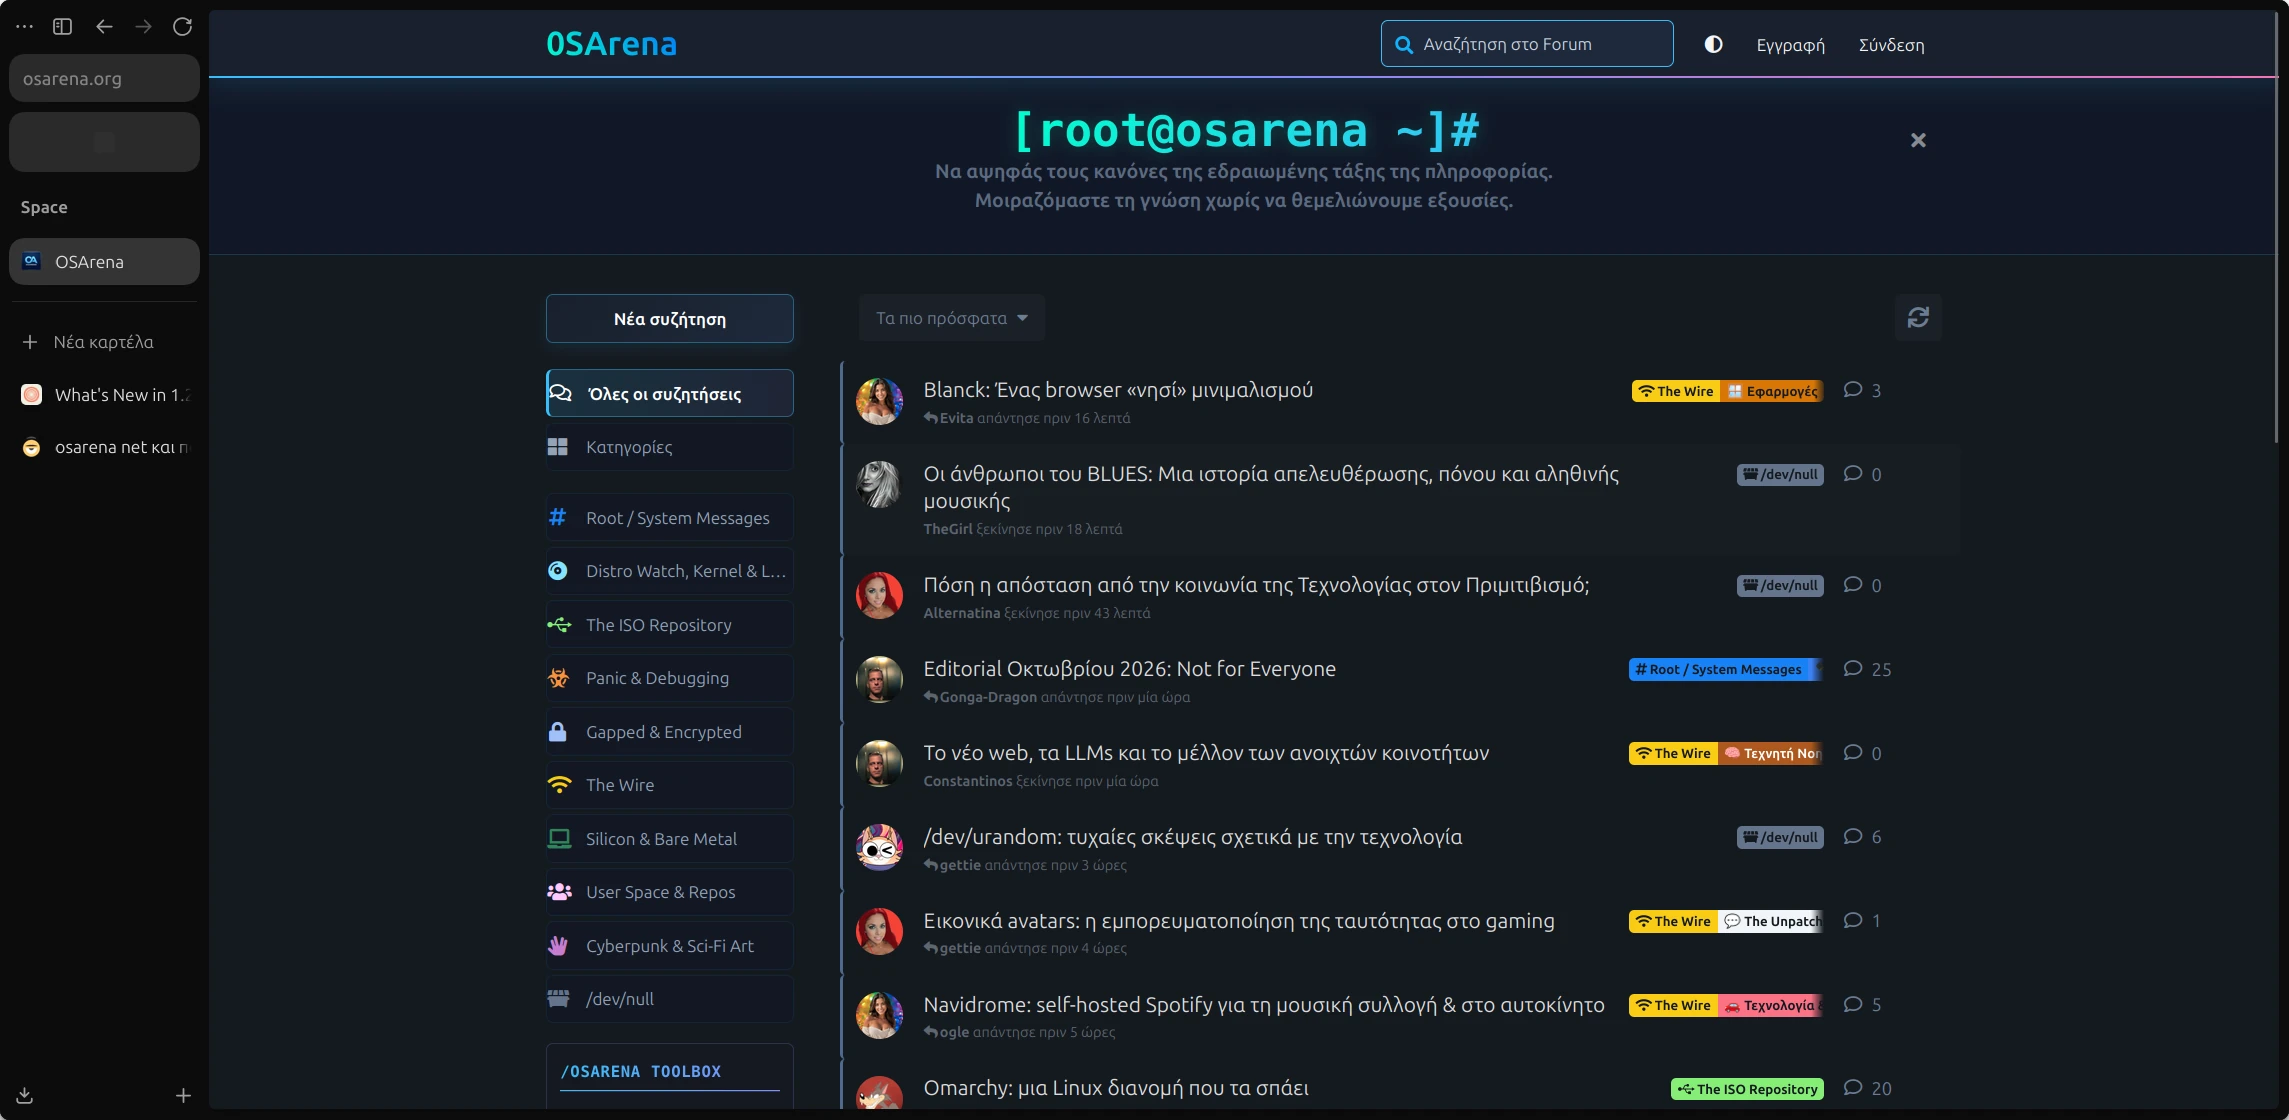Click the forum refresh icon button
Viewport: 2289px width, 1120px height.
tap(1918, 317)
